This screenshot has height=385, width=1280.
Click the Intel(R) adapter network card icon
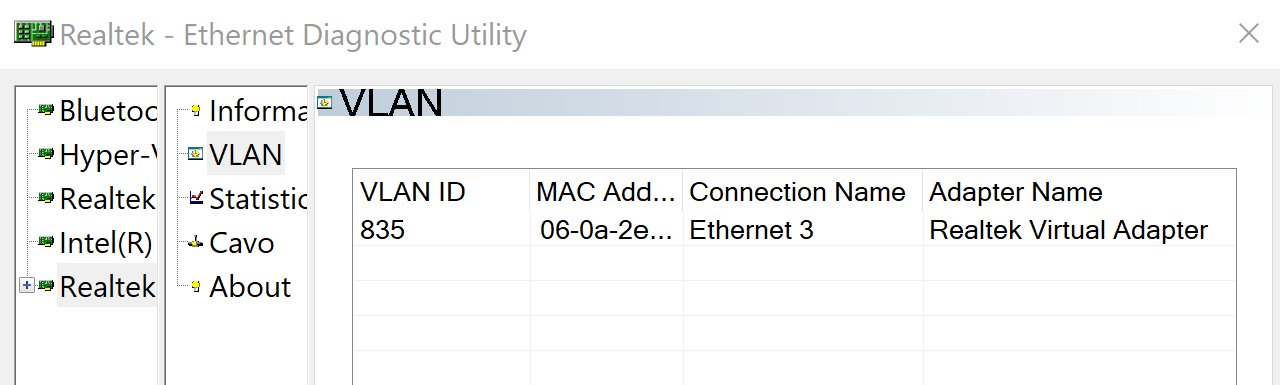click(45, 241)
